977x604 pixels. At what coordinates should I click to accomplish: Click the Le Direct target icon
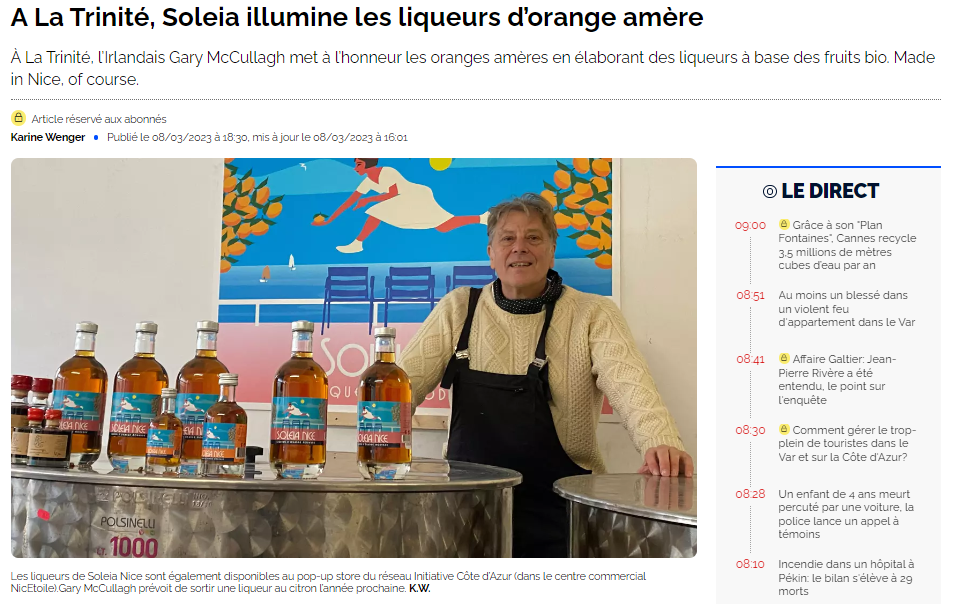click(770, 192)
